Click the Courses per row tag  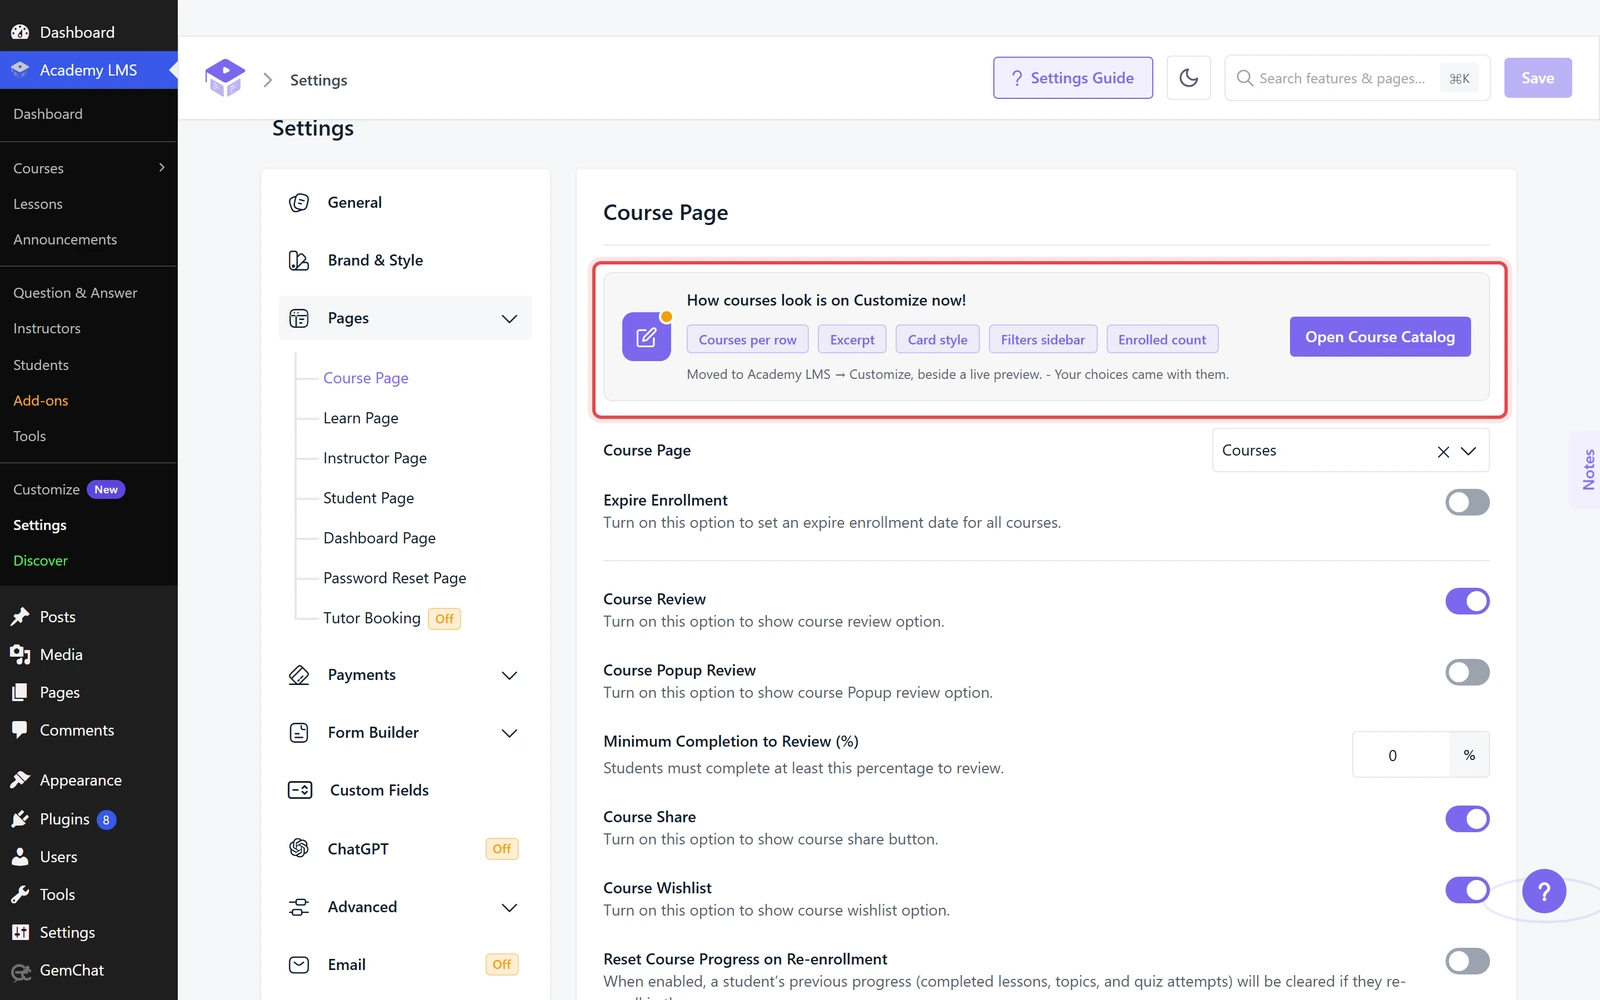[x=748, y=340]
